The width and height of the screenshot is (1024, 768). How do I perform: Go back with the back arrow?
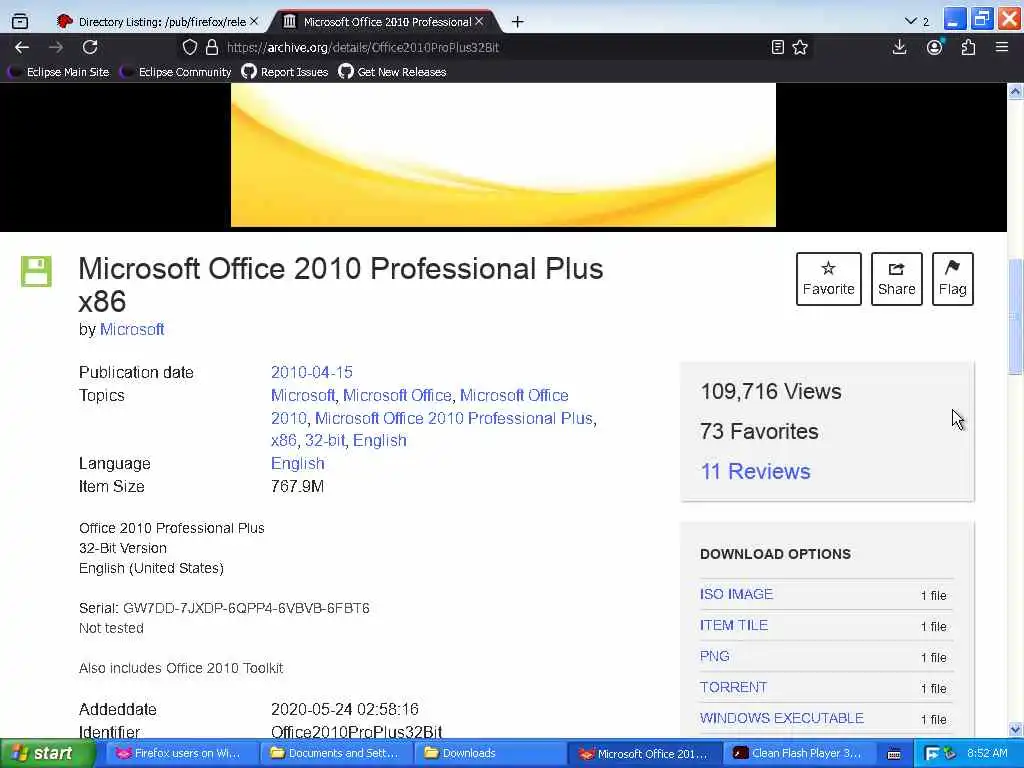(22, 47)
